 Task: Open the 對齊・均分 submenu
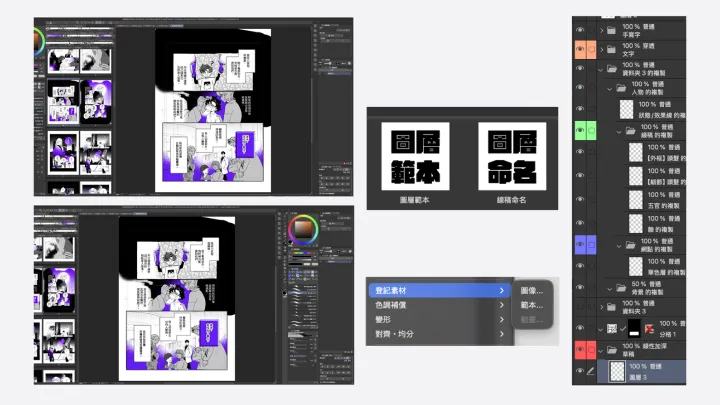[x=439, y=334]
